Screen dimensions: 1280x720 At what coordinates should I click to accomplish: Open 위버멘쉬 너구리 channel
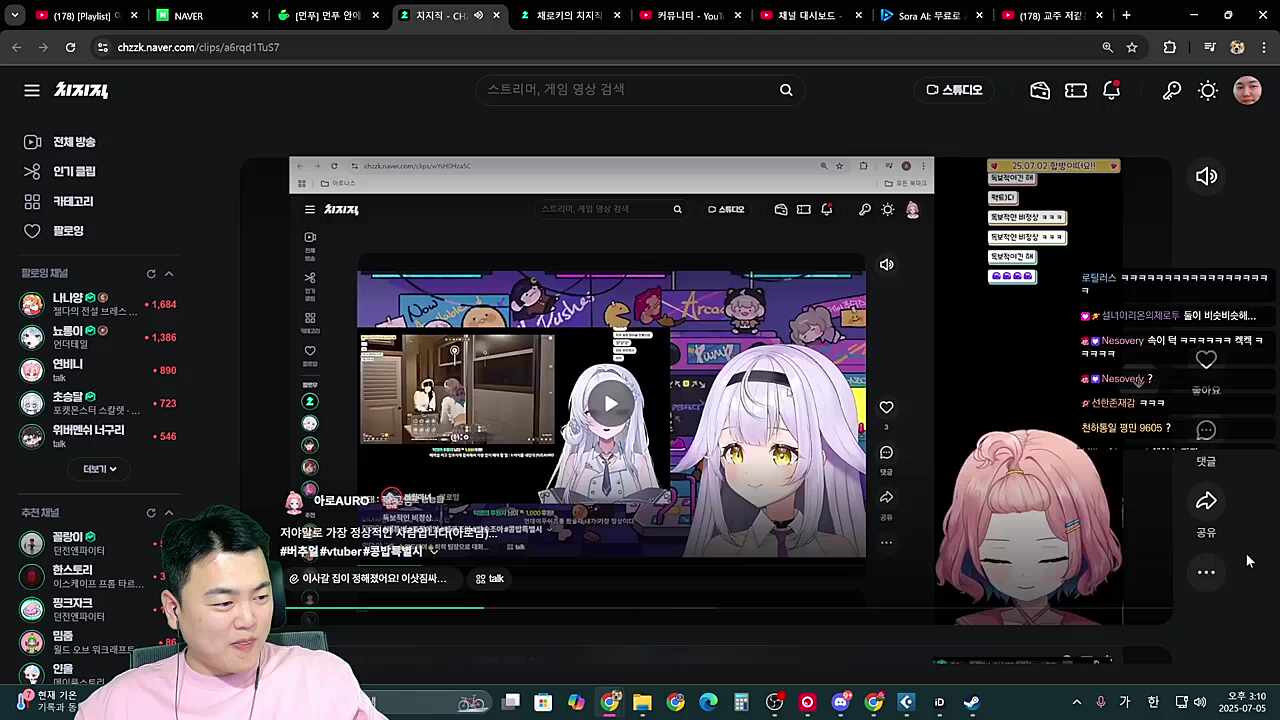[98, 436]
